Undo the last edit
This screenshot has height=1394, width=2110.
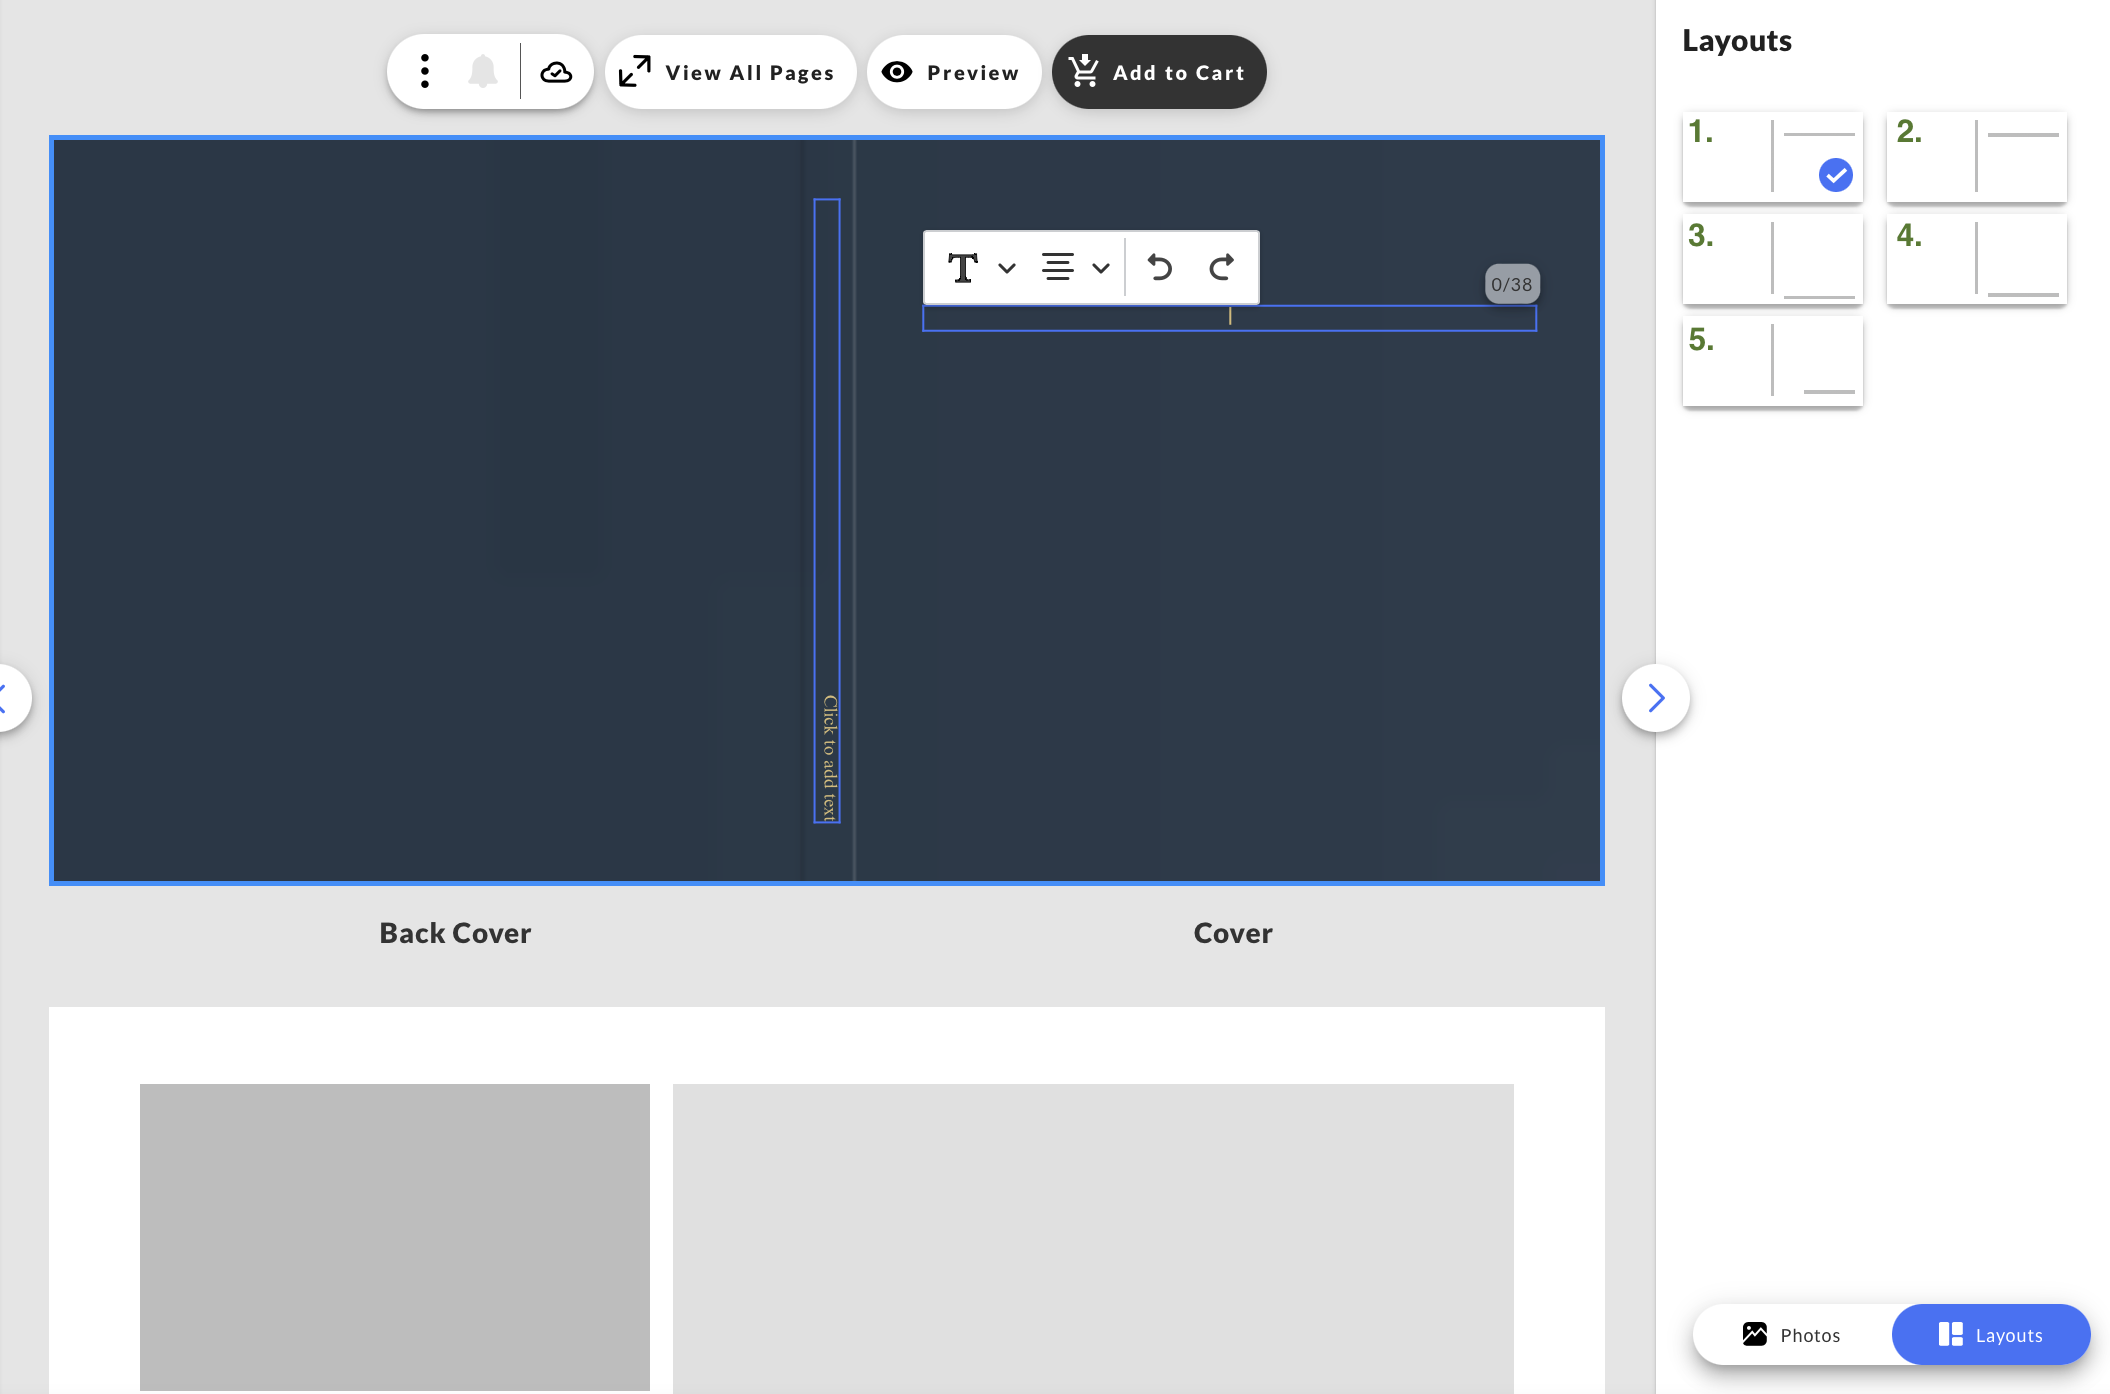click(1159, 267)
